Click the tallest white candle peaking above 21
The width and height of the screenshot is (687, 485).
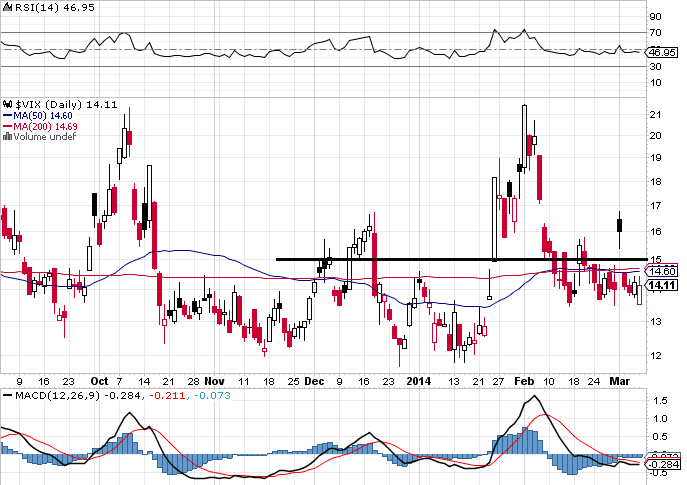click(524, 136)
